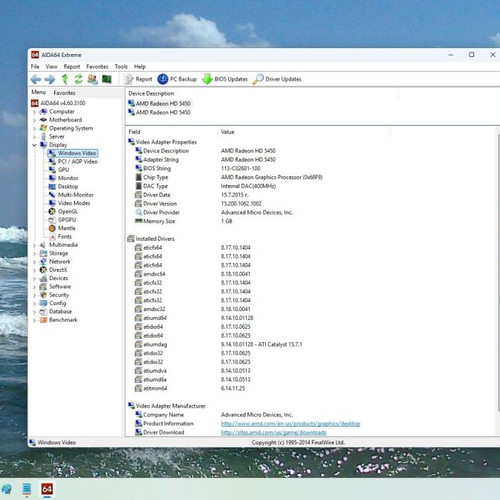
Task: Open the Report menu
Action: coord(72,67)
